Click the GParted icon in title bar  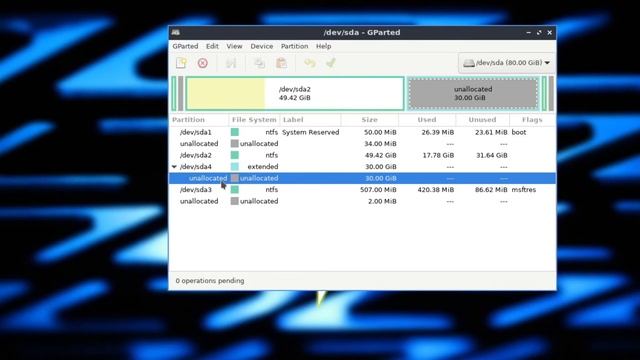[x=176, y=32]
